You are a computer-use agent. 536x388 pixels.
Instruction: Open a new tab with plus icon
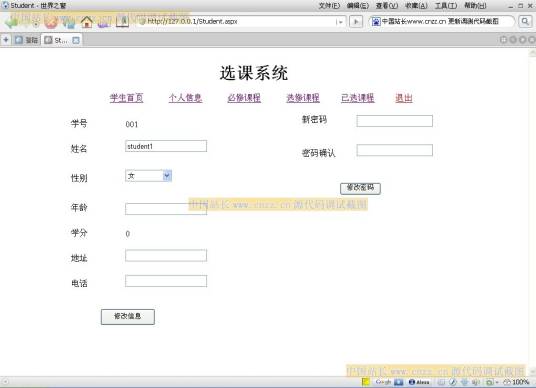pos(6,40)
